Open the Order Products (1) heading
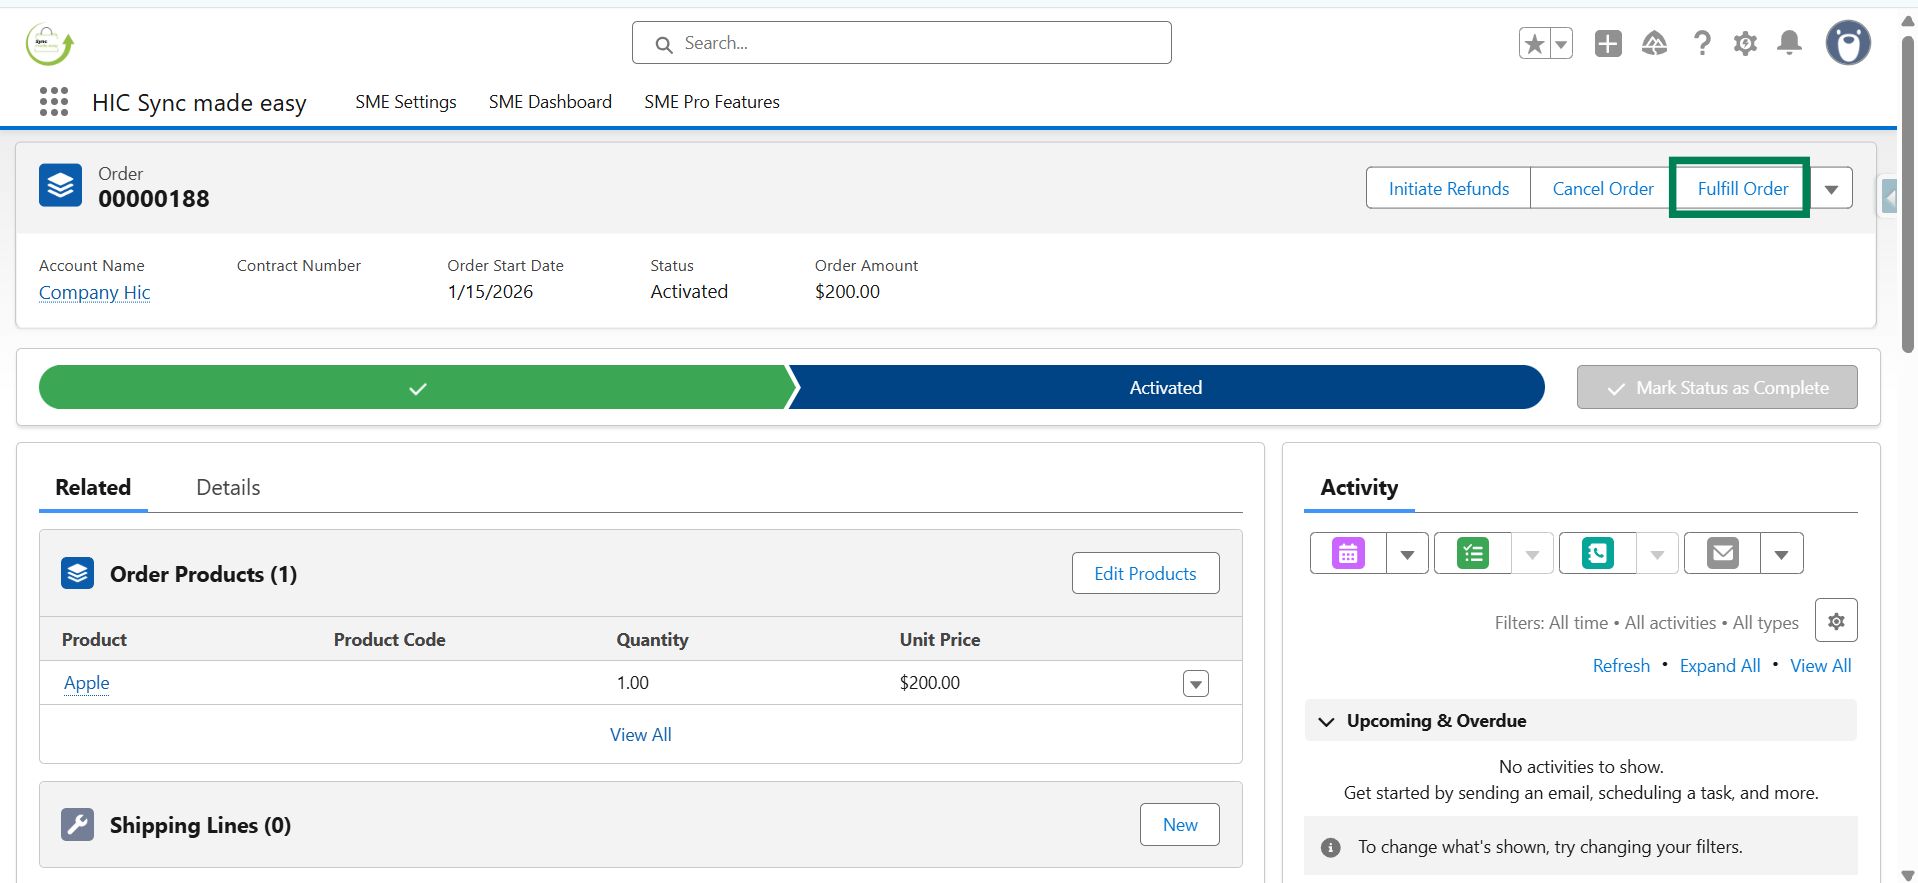Image resolution: width=1918 pixels, height=883 pixels. tap(203, 574)
